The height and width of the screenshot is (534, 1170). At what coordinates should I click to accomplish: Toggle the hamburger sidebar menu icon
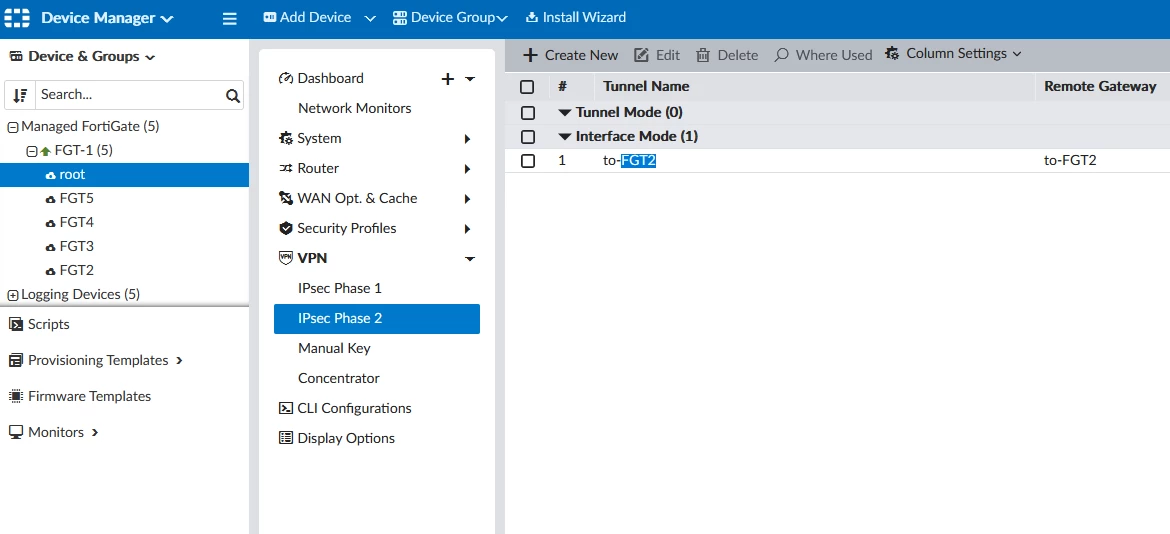[x=230, y=19]
